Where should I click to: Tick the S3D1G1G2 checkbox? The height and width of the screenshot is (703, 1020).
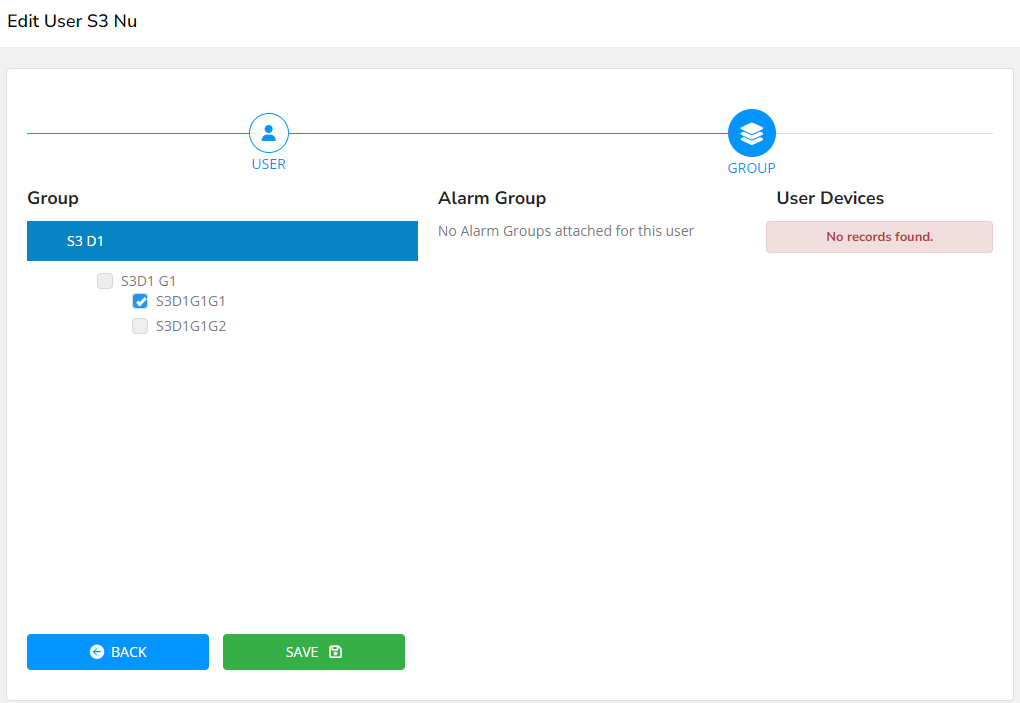(141, 326)
